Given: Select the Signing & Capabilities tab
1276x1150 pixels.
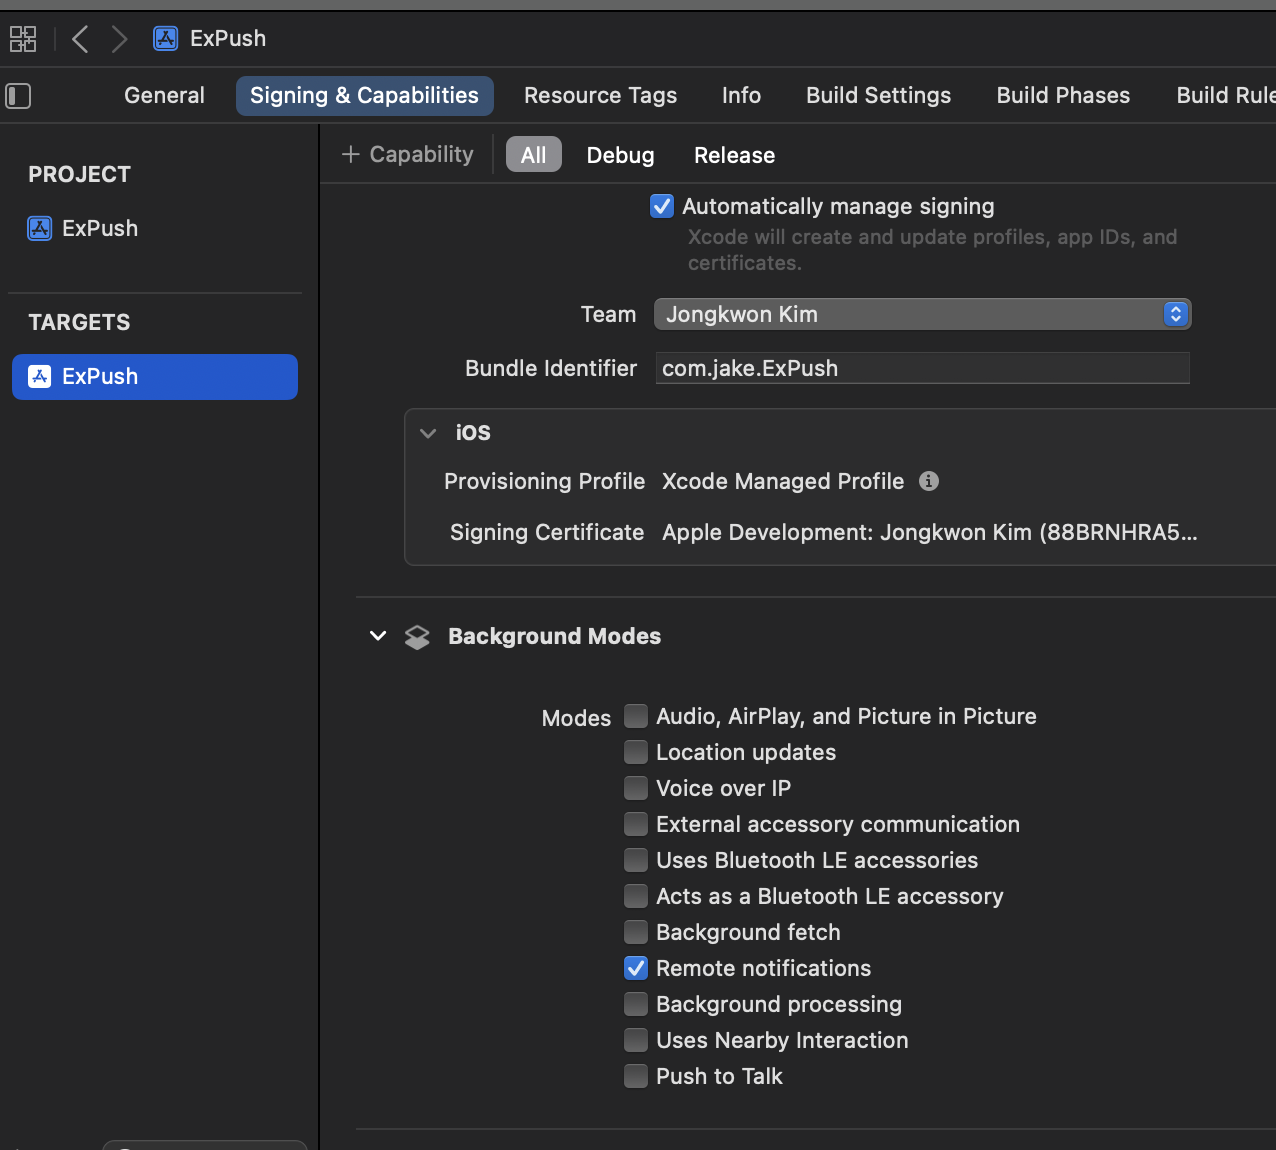Looking at the screenshot, I should point(364,95).
